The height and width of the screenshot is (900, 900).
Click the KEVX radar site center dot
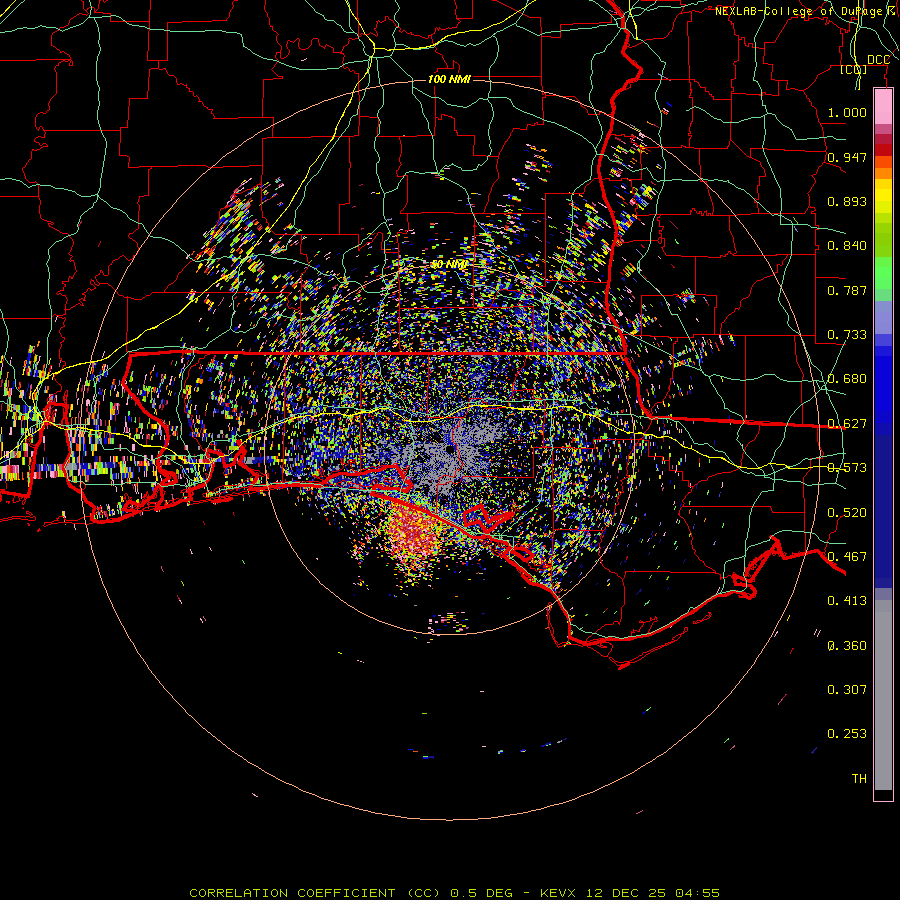[x=449, y=449]
